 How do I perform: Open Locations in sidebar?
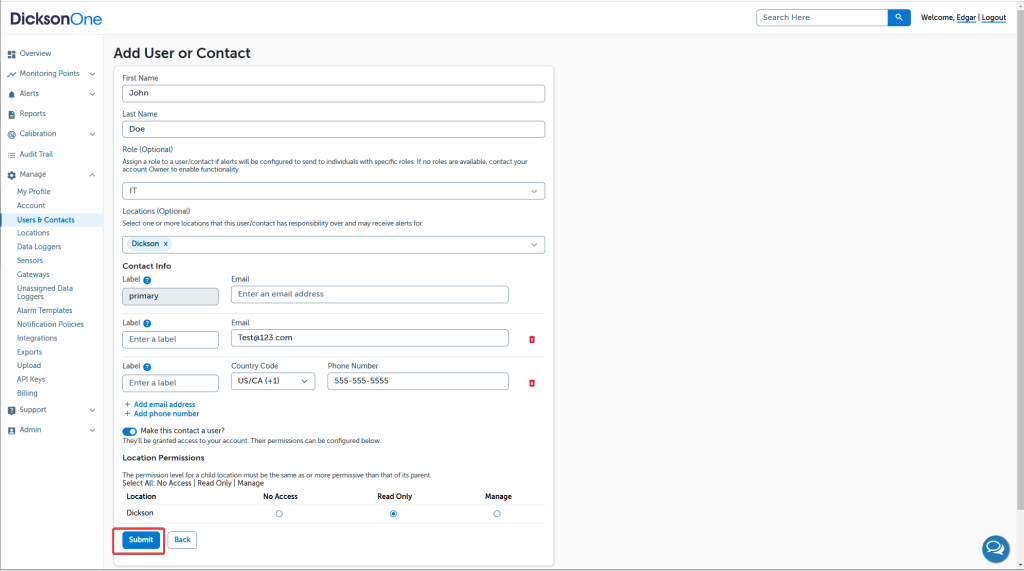coord(33,233)
